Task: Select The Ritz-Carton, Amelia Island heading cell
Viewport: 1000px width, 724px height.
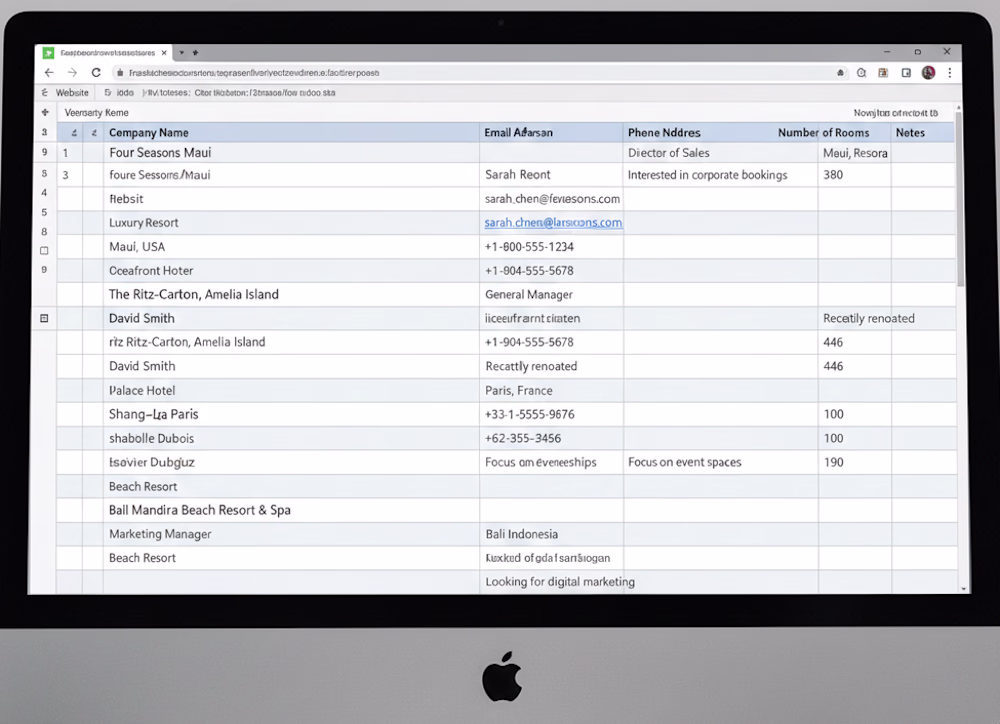Action: click(x=291, y=295)
